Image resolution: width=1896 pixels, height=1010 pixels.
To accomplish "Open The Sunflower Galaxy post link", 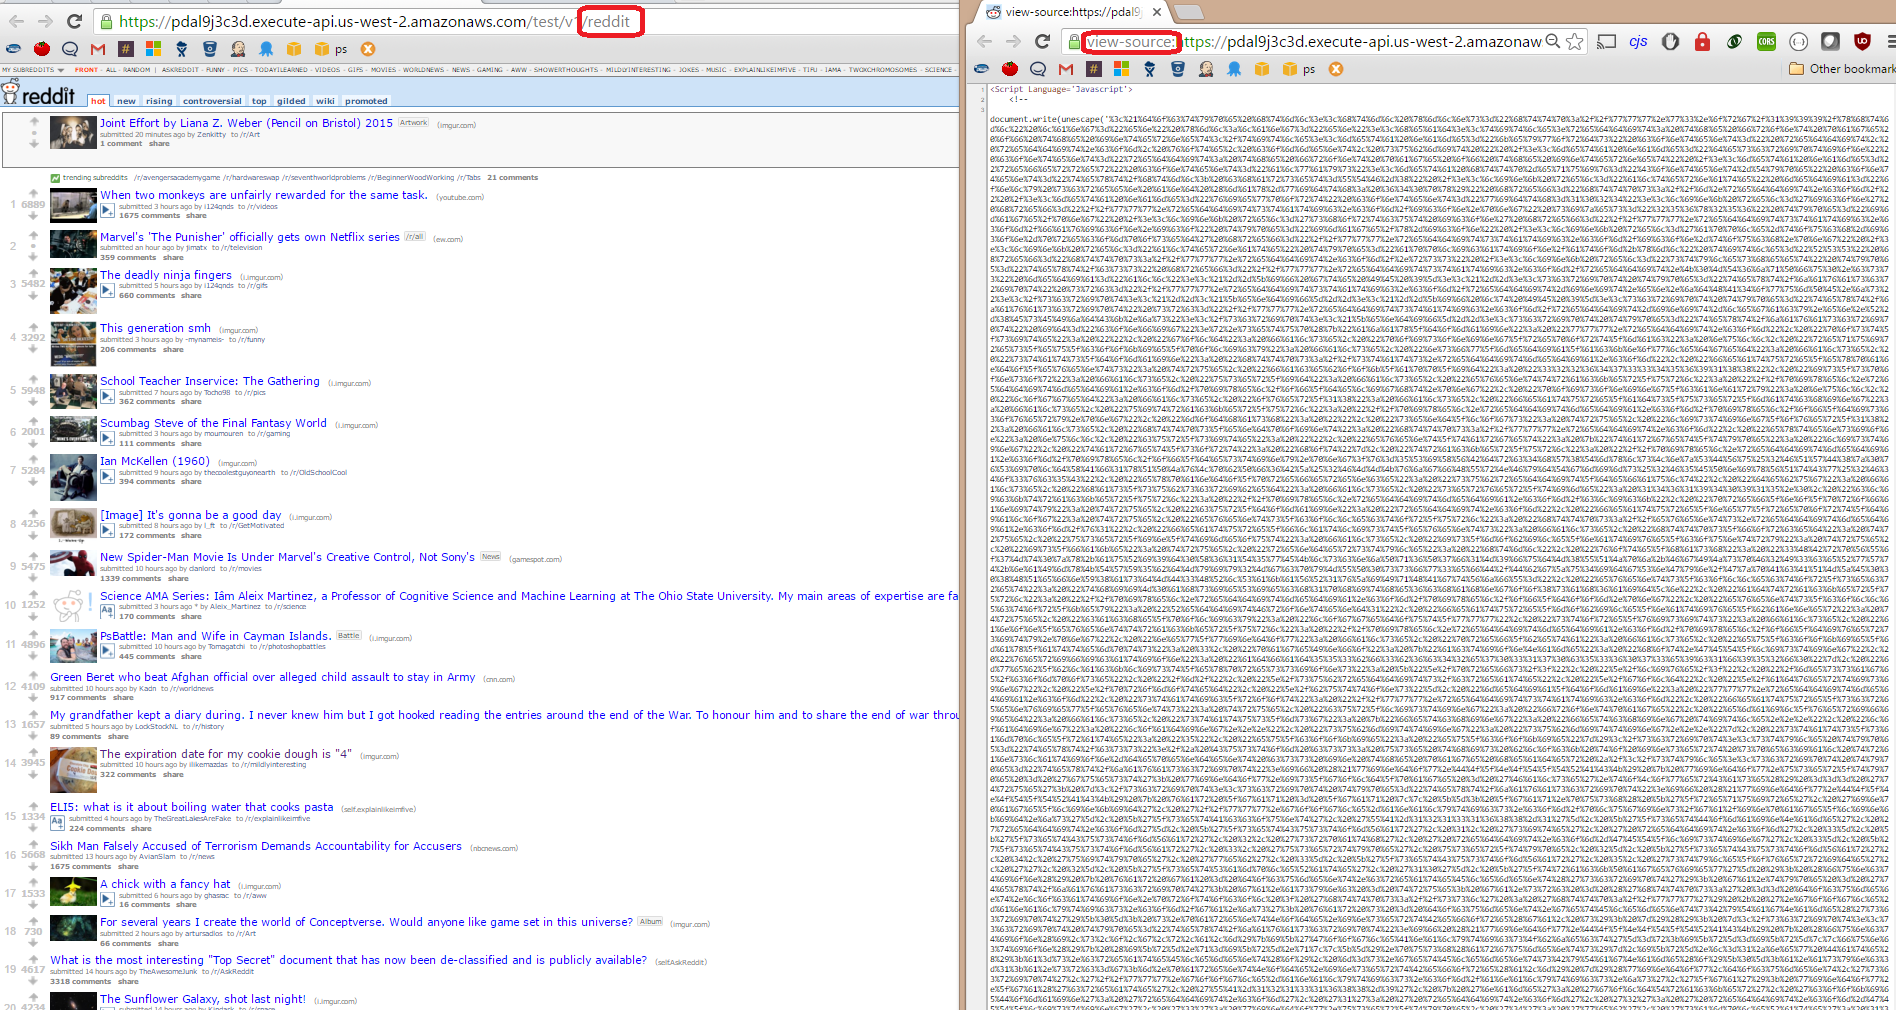I will pyautogui.click(x=203, y=998).
